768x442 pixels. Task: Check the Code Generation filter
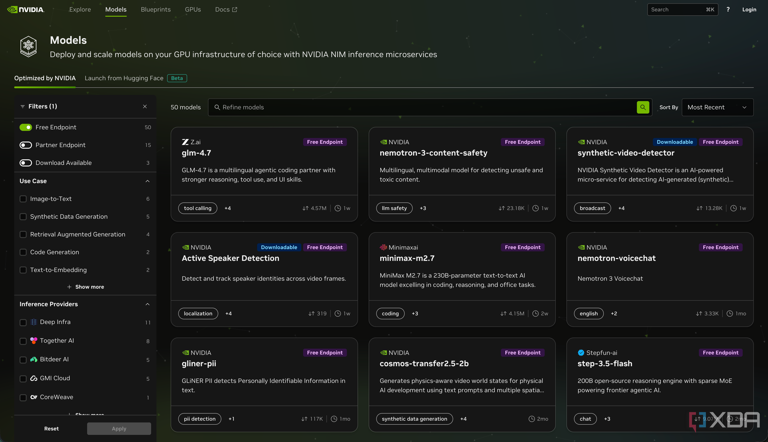23,252
